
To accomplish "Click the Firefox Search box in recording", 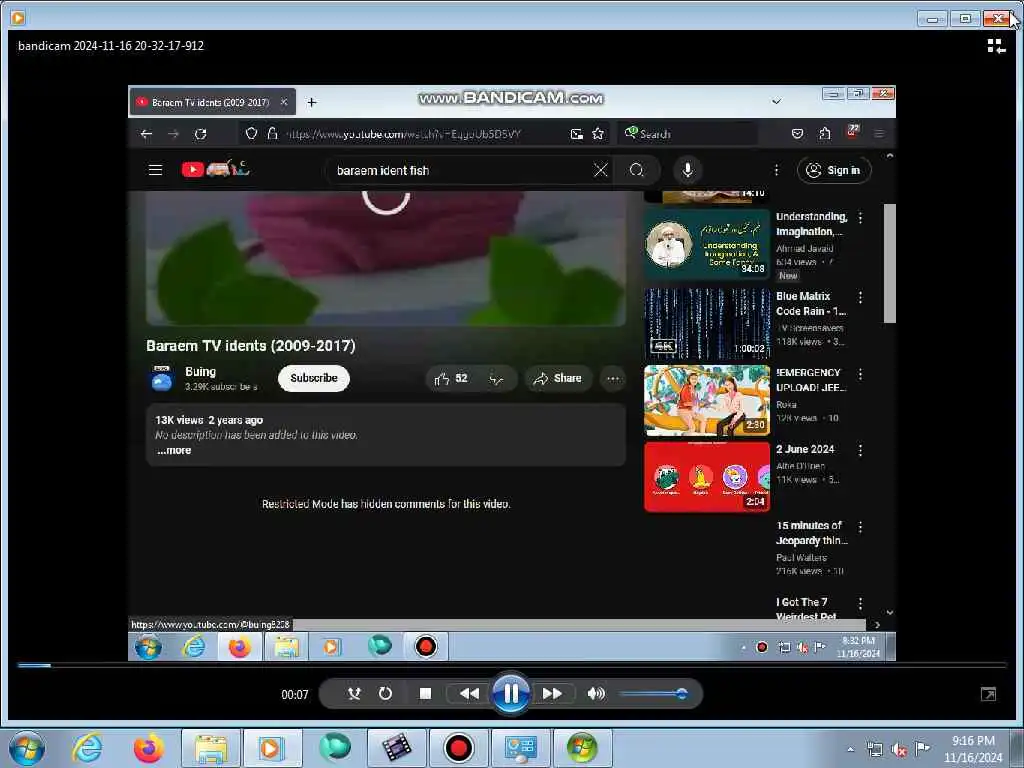I will pyautogui.click(x=687, y=134).
